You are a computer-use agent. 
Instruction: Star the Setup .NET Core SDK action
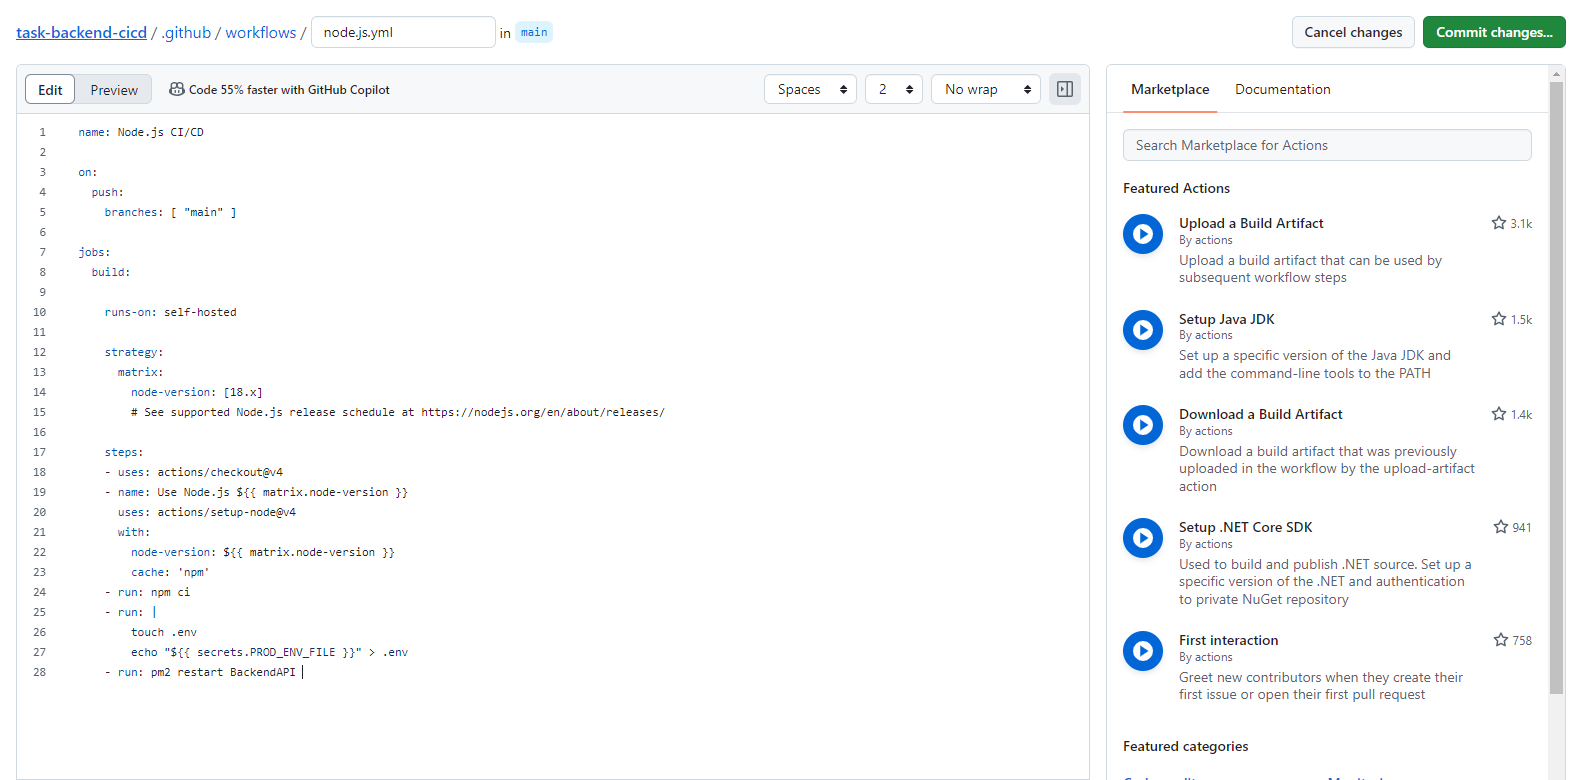point(1501,527)
